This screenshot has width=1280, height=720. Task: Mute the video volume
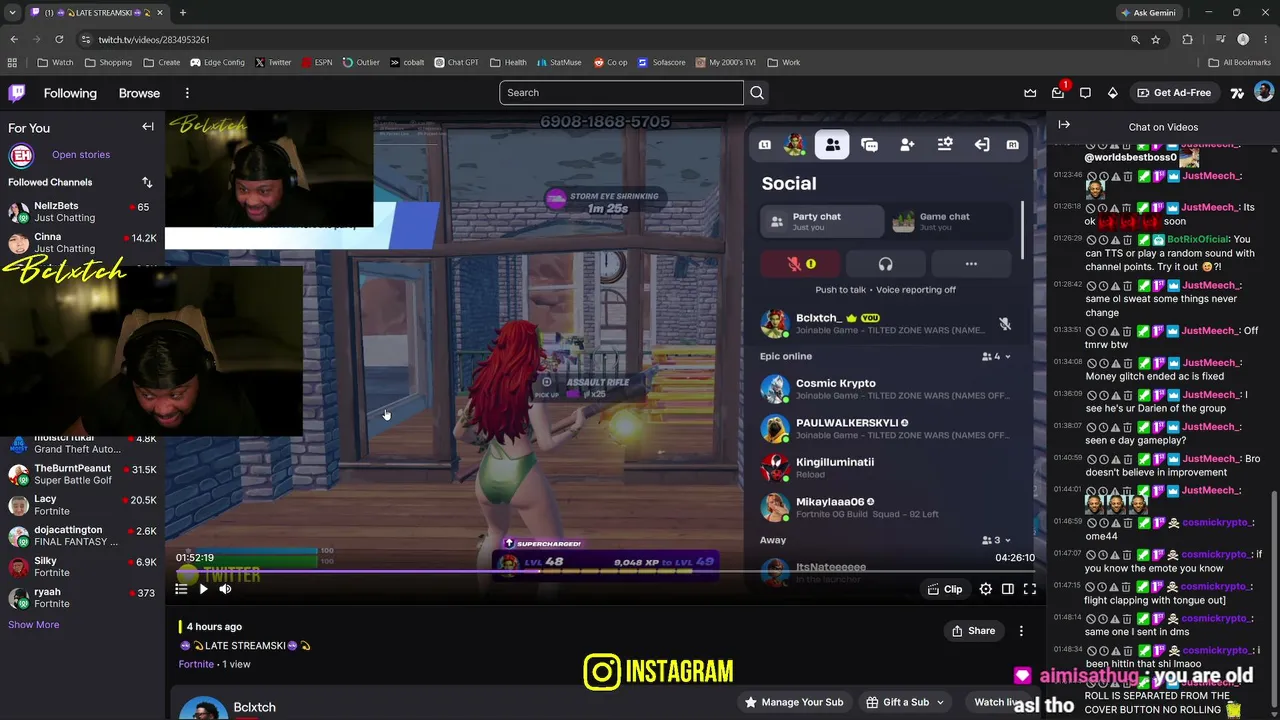pos(225,589)
